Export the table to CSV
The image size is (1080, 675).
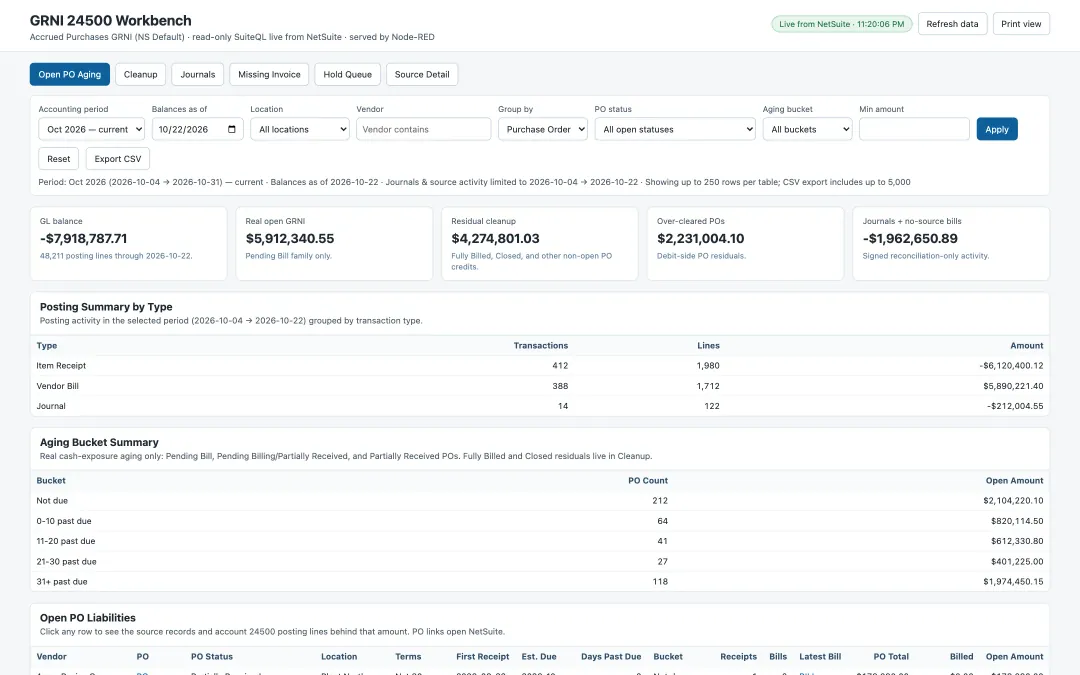click(118, 158)
